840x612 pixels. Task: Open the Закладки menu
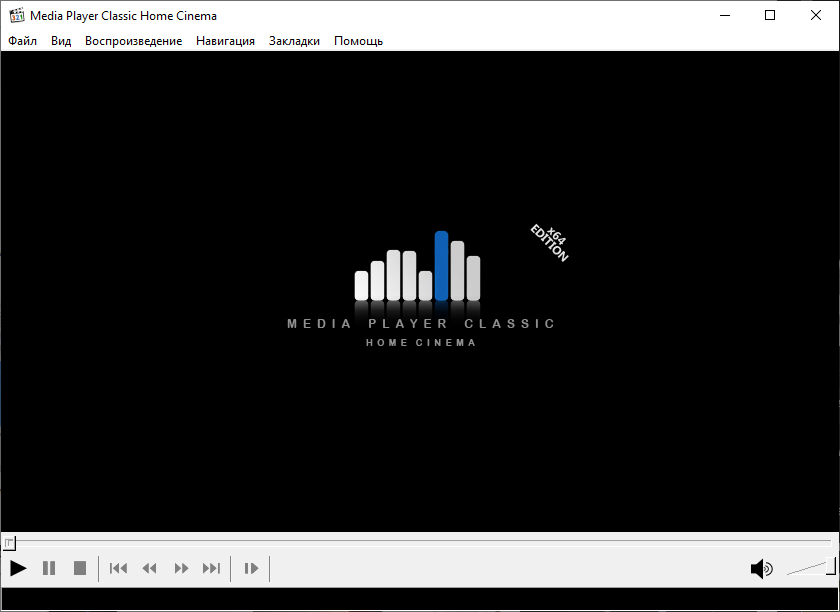tap(294, 41)
